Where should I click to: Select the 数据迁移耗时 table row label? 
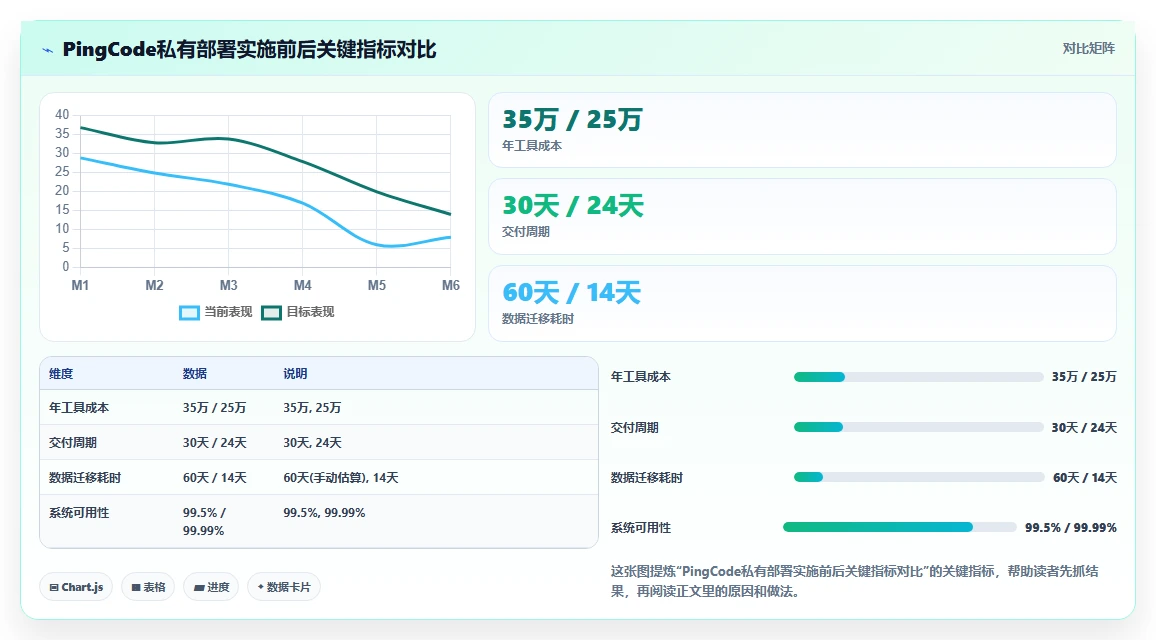[85, 478]
